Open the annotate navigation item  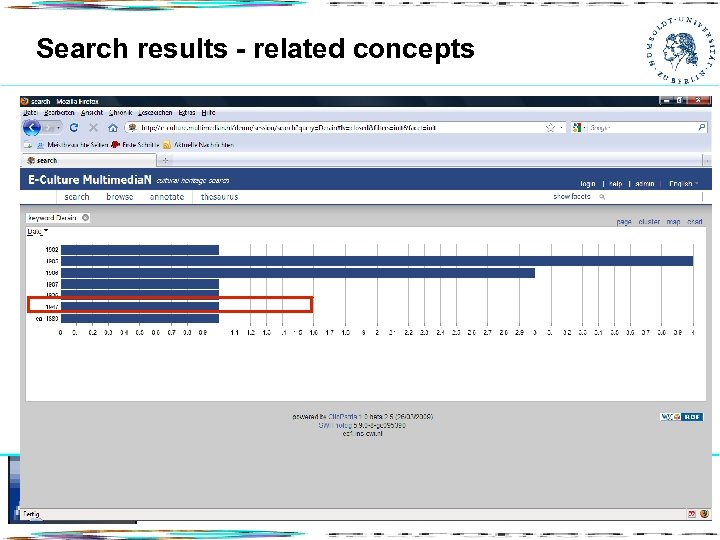[x=167, y=197]
